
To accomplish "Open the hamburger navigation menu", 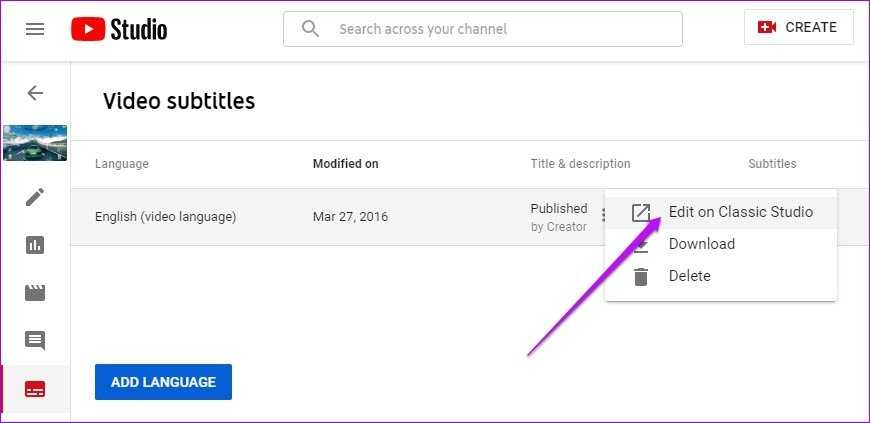I will click(35, 29).
